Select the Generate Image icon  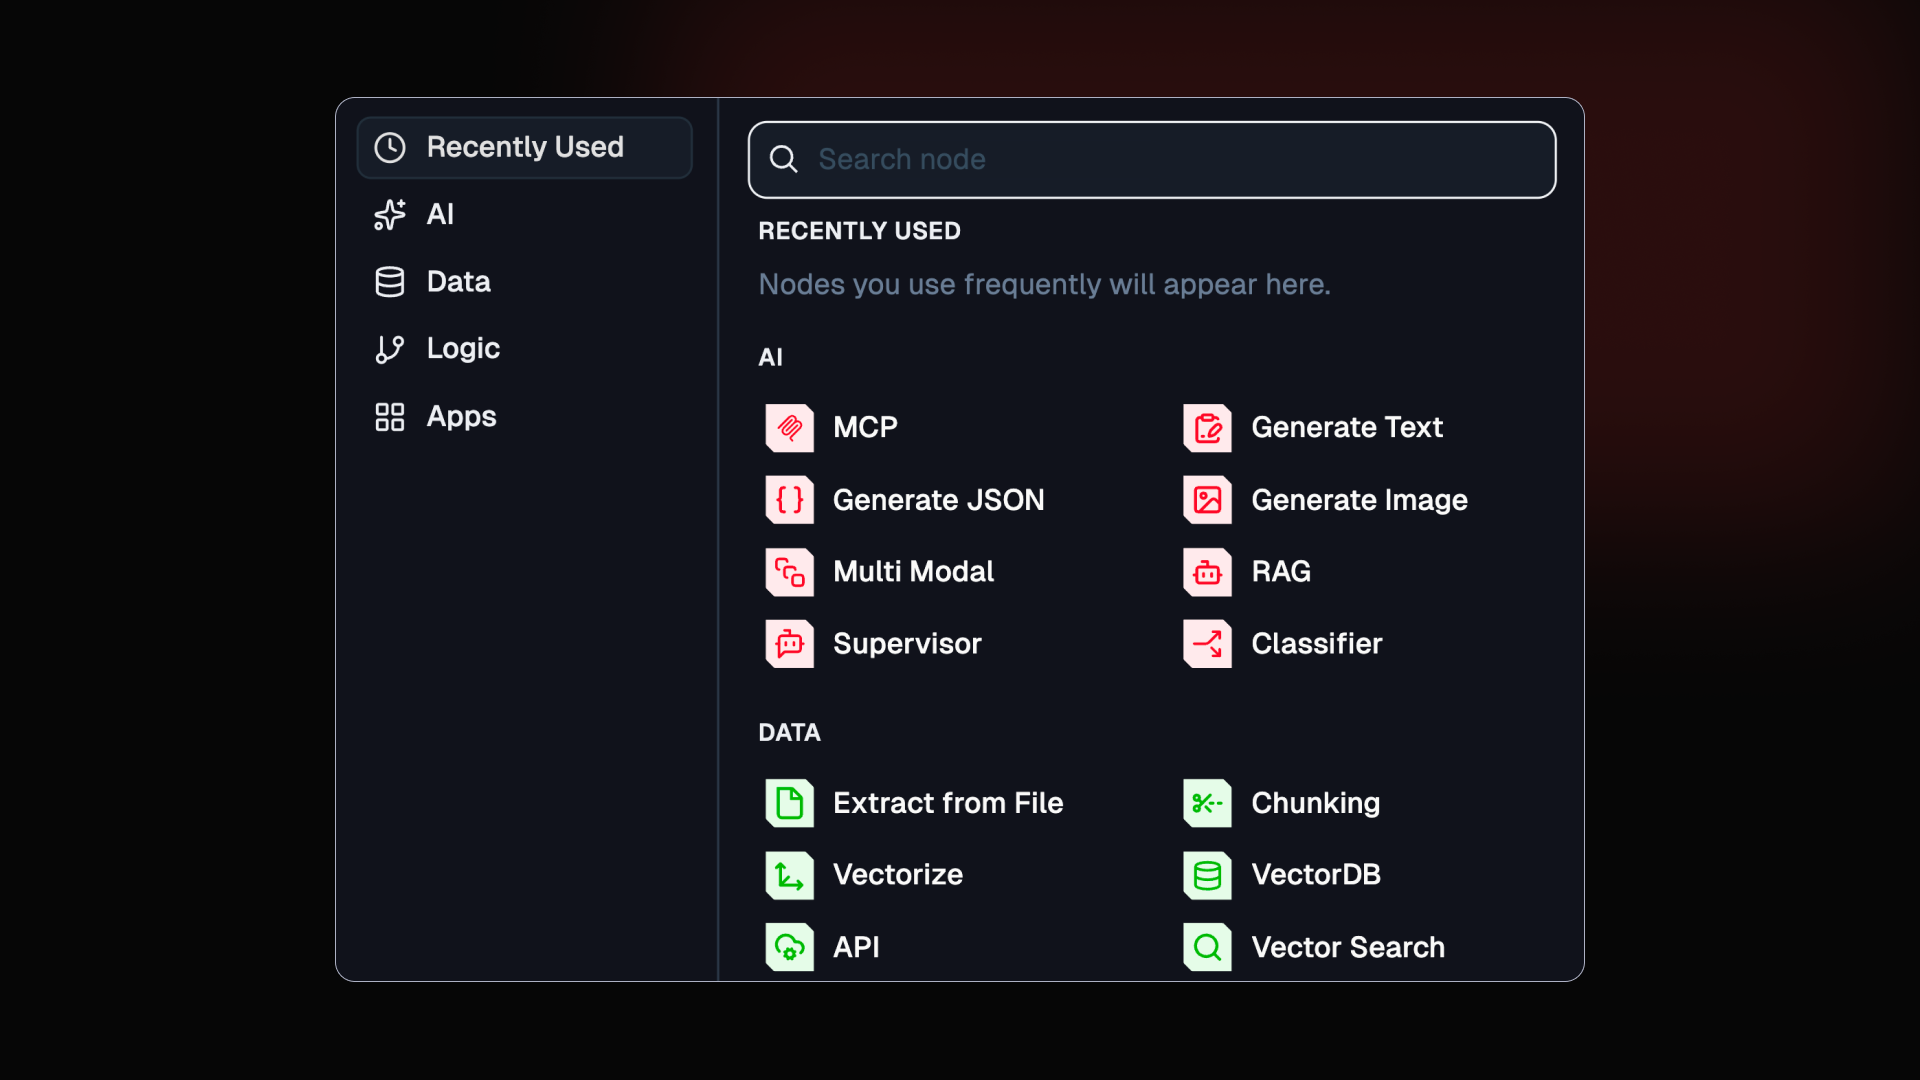point(1207,500)
